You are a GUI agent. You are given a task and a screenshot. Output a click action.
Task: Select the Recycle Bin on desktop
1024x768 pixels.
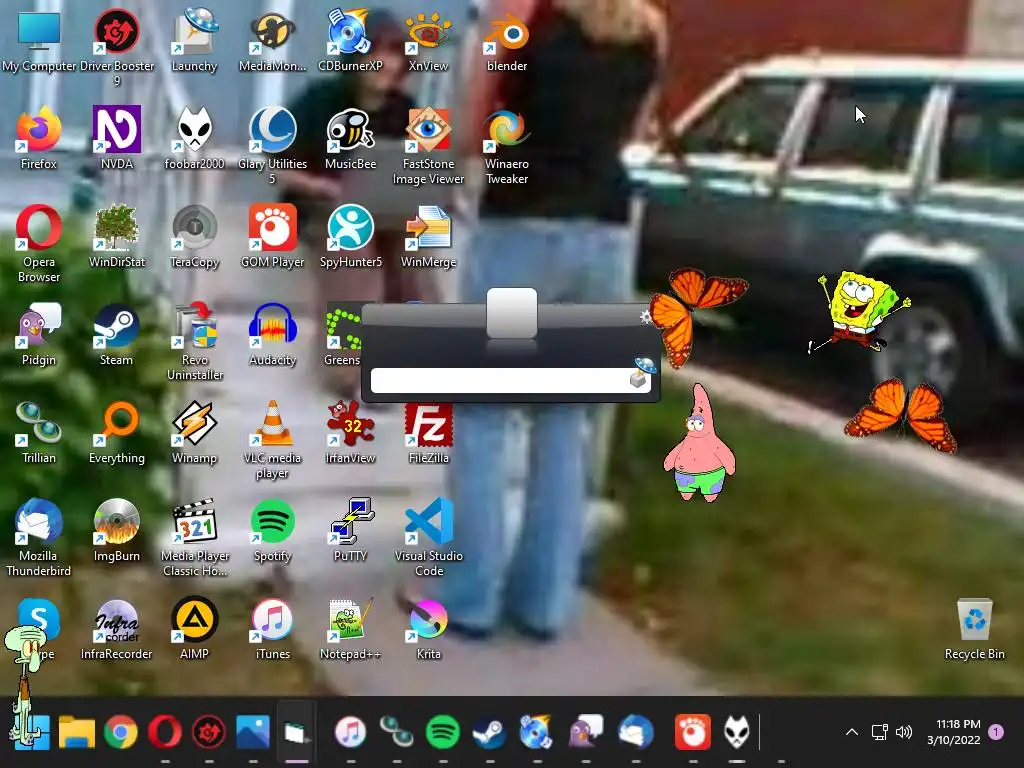point(974,628)
